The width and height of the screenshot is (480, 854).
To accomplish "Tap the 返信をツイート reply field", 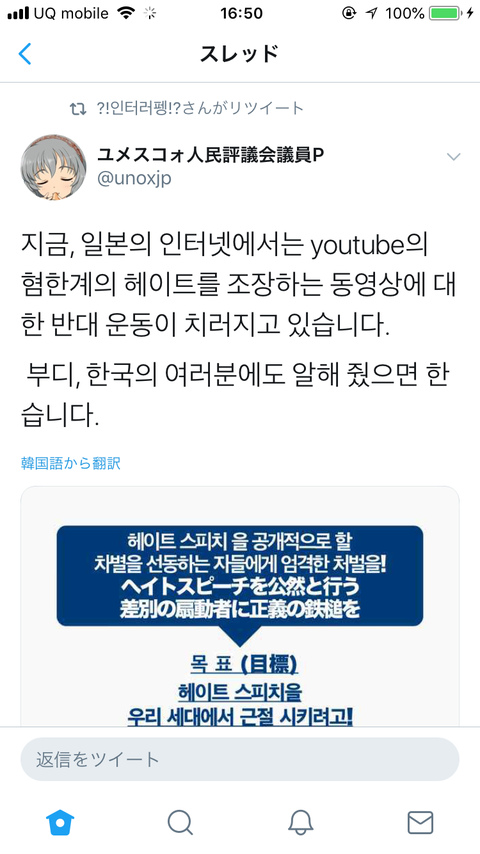I will tap(240, 759).
